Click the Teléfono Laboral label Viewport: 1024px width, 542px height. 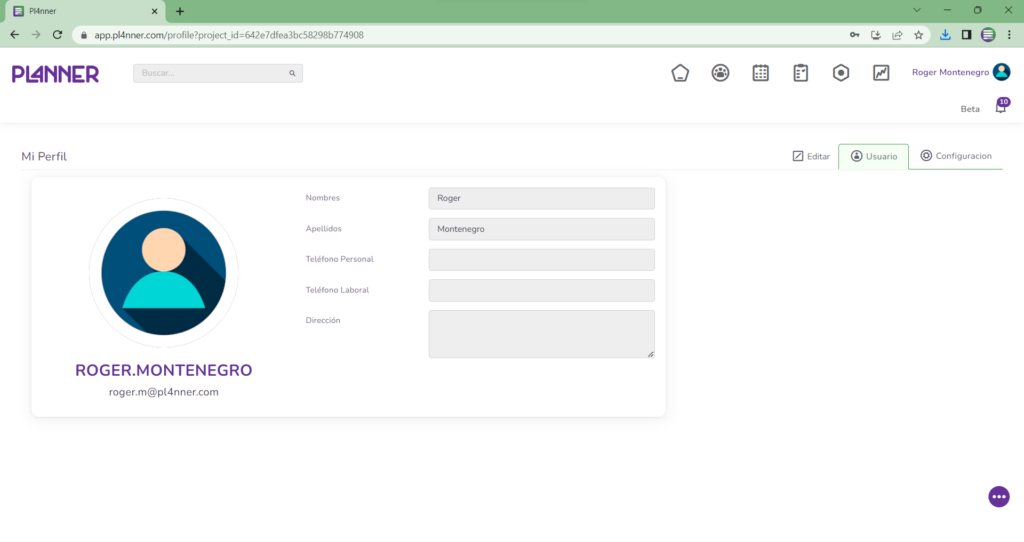point(337,290)
